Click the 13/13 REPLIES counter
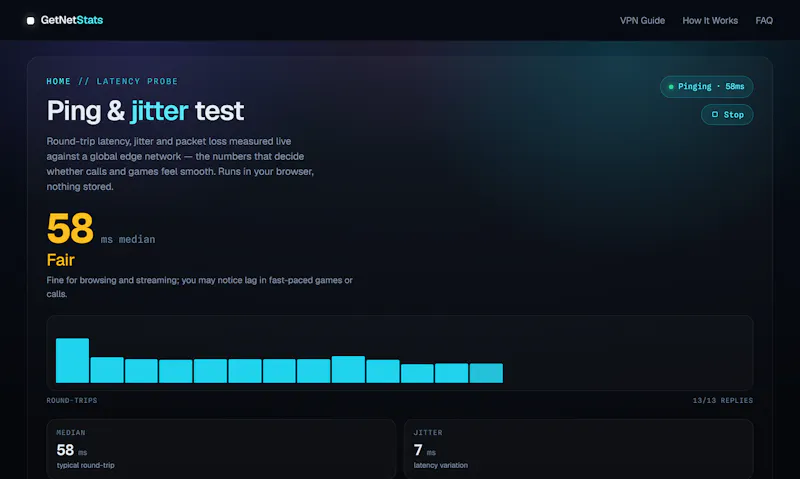The height and width of the screenshot is (479, 800). pyautogui.click(x=722, y=400)
